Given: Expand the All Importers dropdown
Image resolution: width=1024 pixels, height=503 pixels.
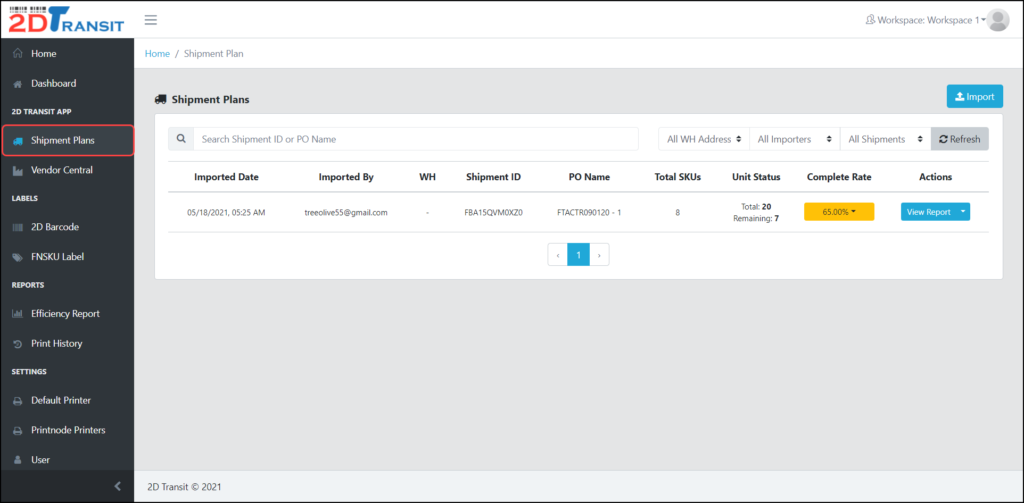Looking at the screenshot, I should 795,139.
